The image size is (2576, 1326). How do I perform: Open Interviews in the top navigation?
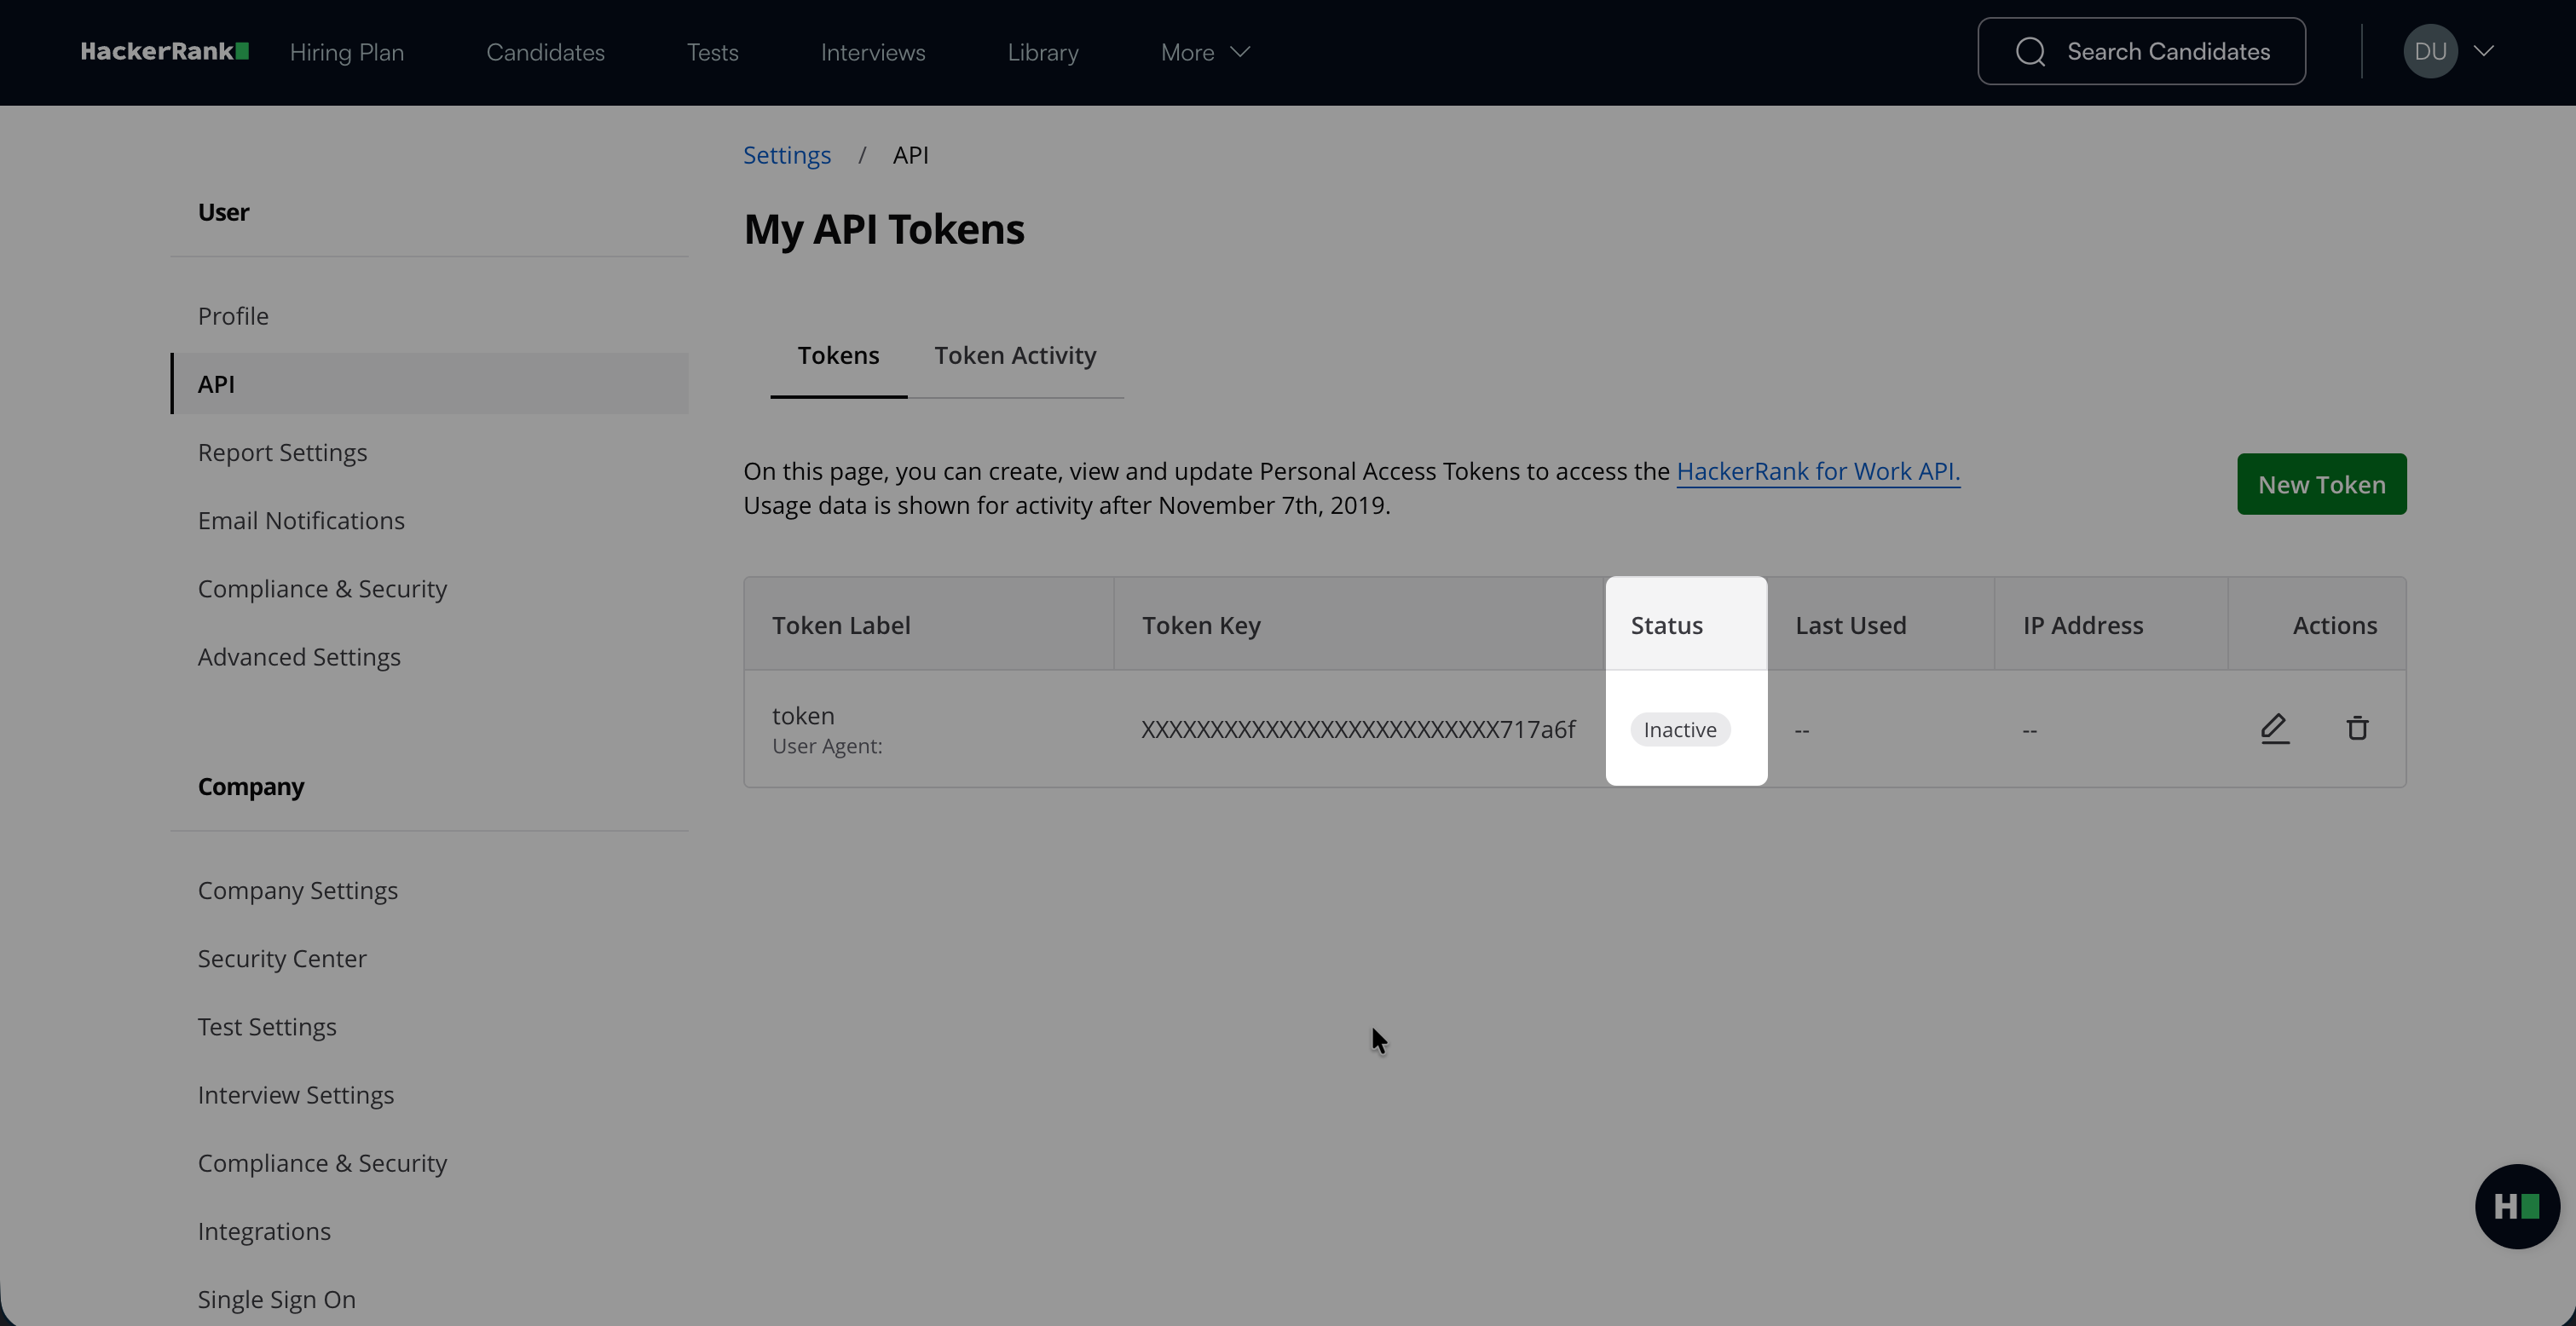click(x=873, y=52)
